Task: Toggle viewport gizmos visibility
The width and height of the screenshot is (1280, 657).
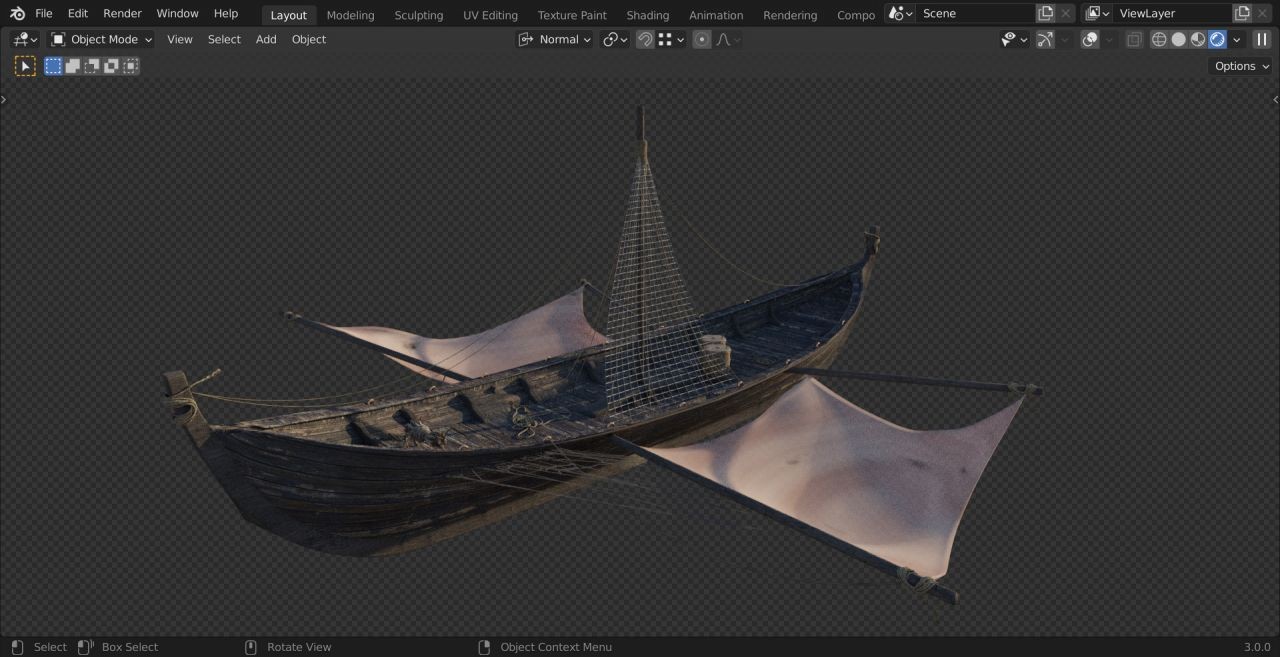Action: pyautogui.click(x=1044, y=39)
